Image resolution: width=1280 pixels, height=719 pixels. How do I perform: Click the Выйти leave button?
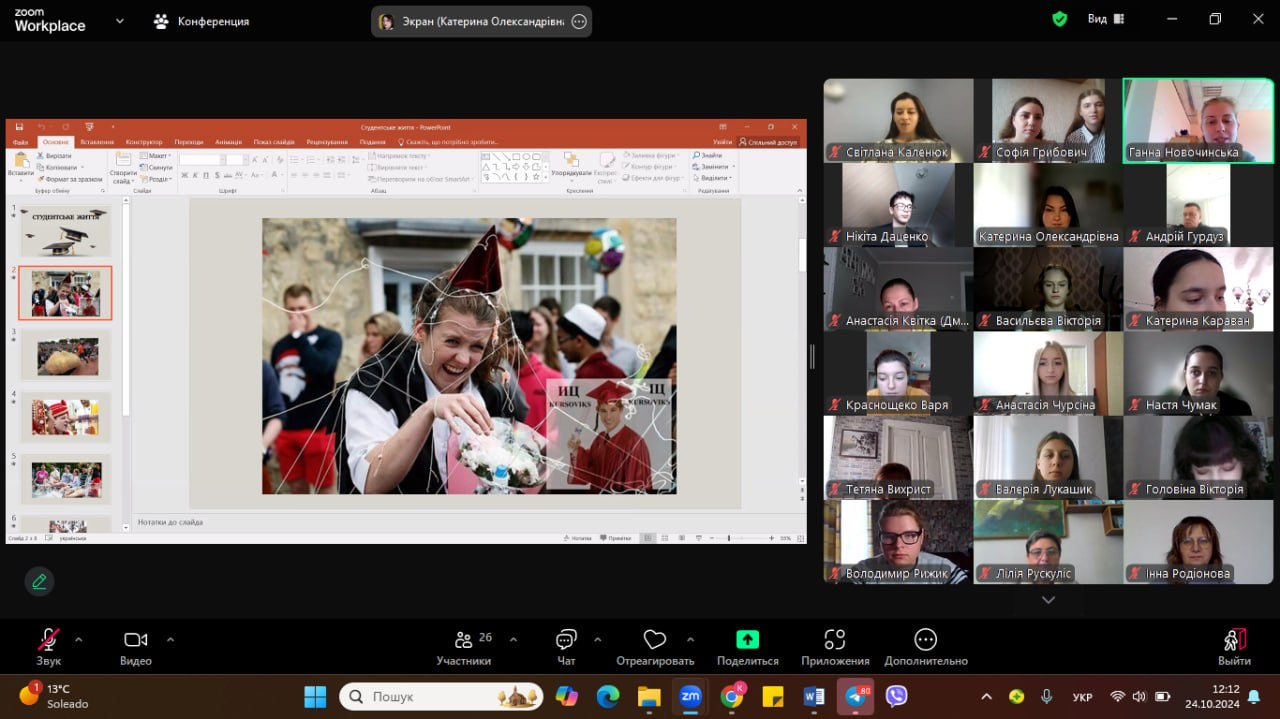pyautogui.click(x=1234, y=641)
